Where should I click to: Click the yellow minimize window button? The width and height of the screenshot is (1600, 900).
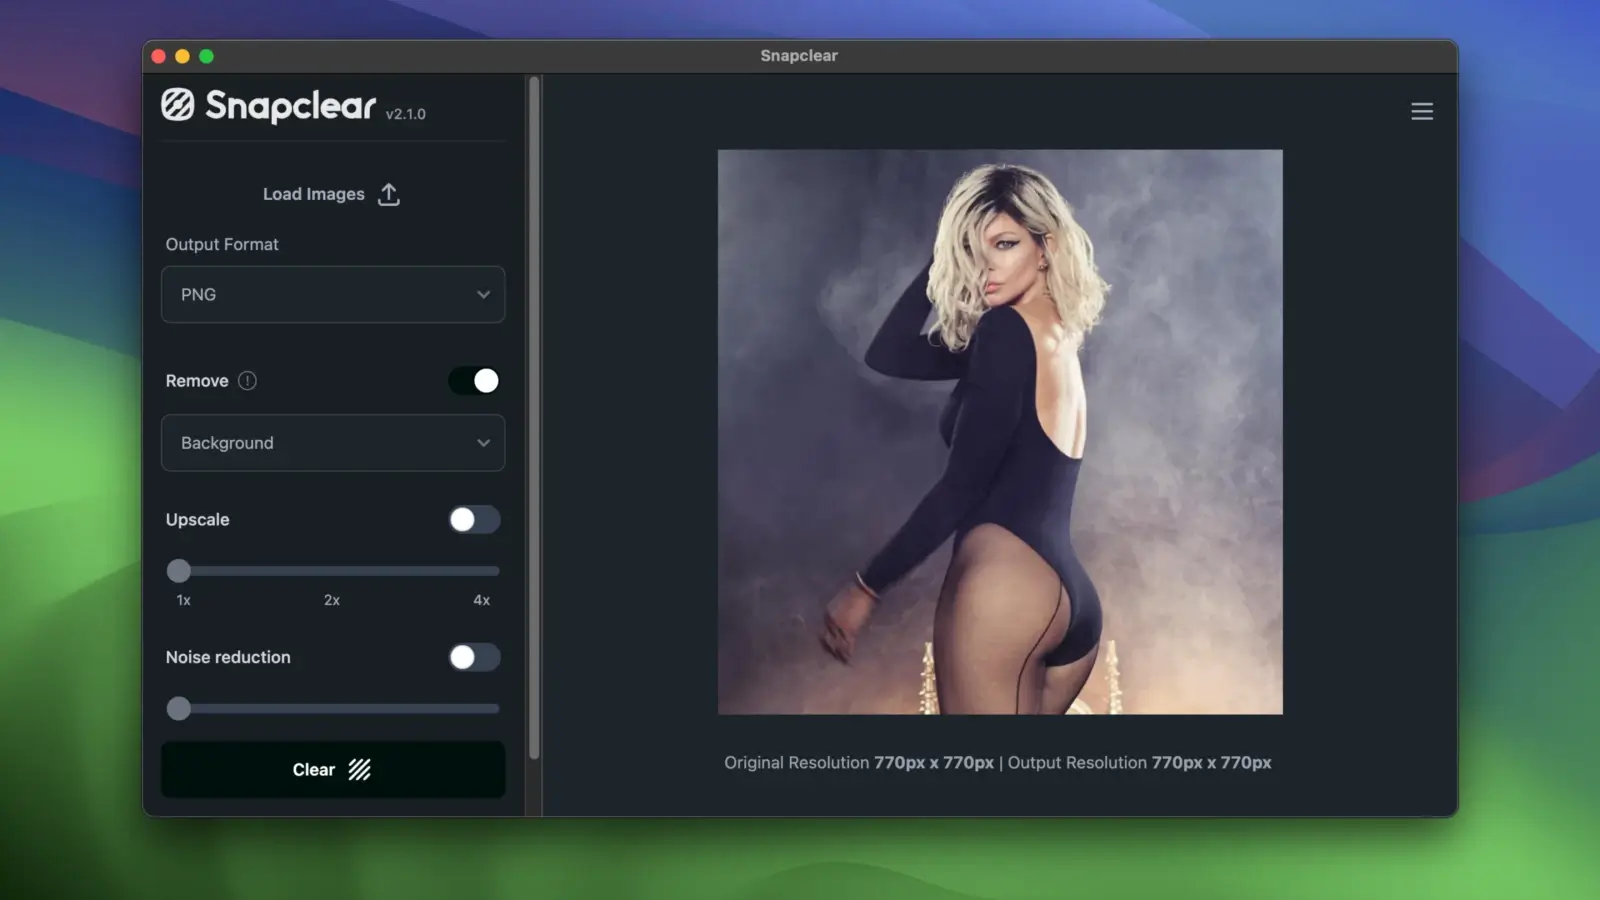click(182, 56)
